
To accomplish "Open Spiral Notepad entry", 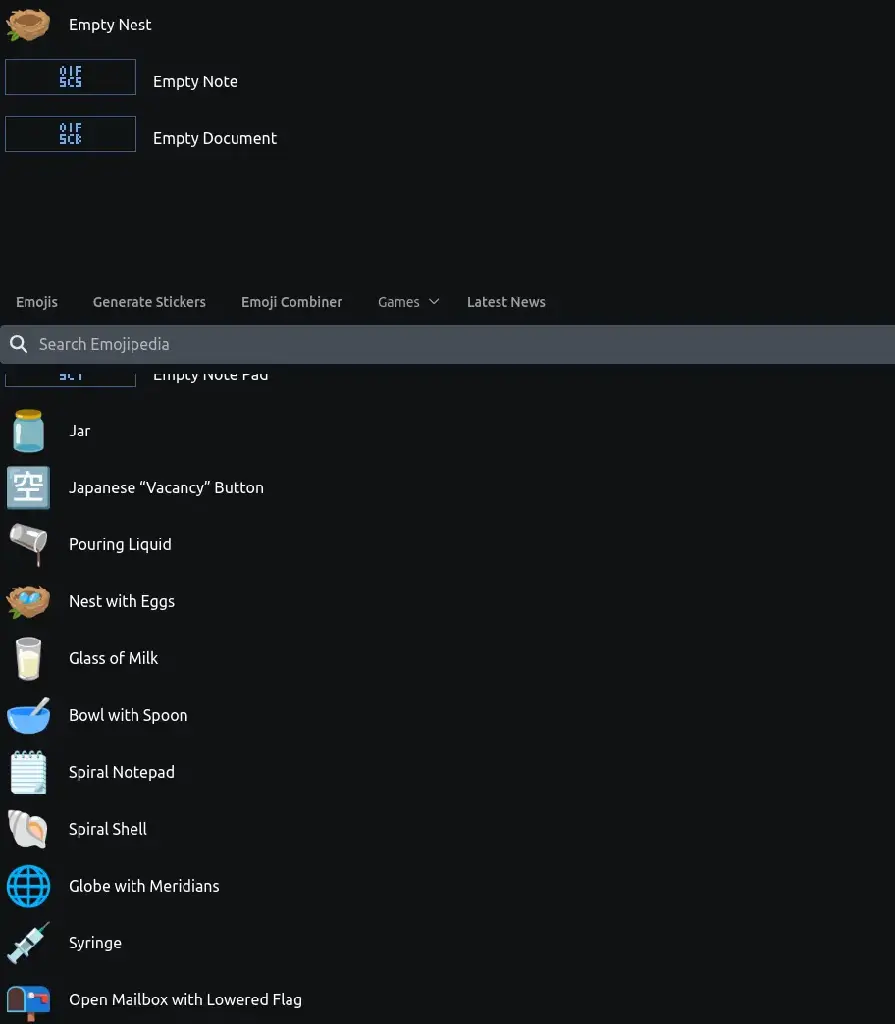I will pyautogui.click(x=122, y=772).
